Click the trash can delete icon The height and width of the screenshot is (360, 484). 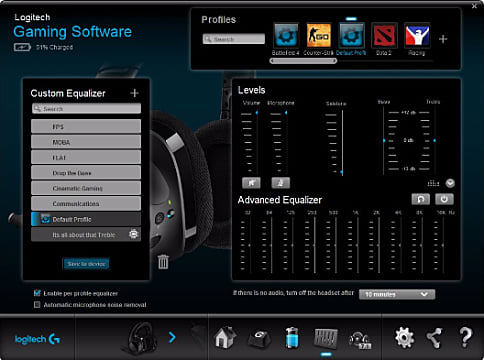163,262
